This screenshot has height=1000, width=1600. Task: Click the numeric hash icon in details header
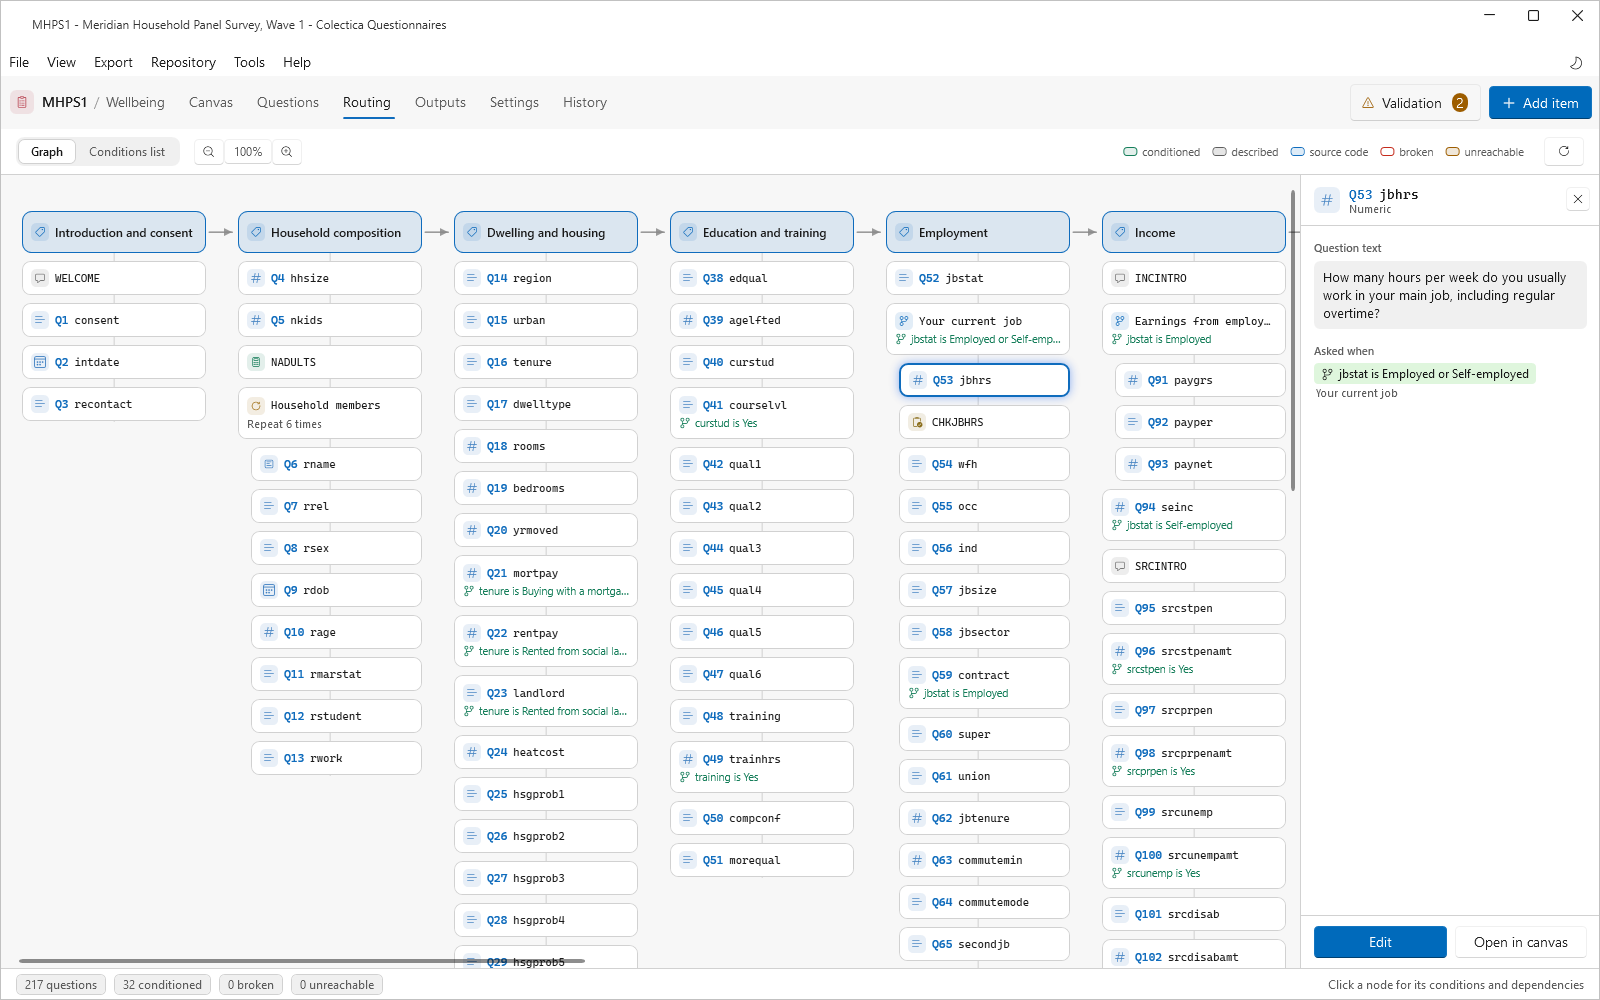[x=1327, y=200]
